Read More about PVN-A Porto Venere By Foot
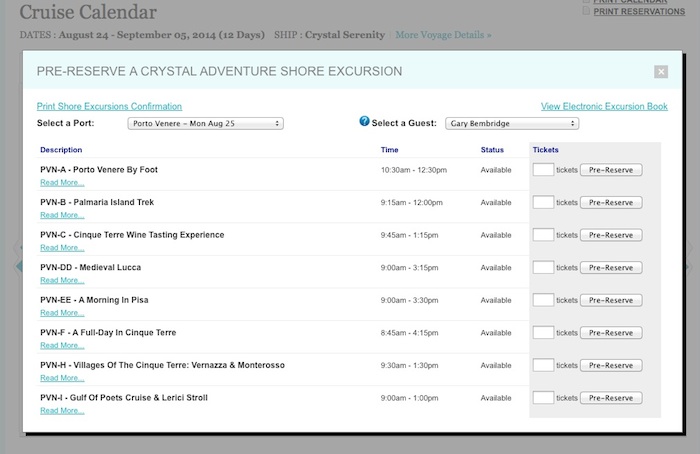This screenshot has height=454, width=700. pyautogui.click(x=62, y=183)
